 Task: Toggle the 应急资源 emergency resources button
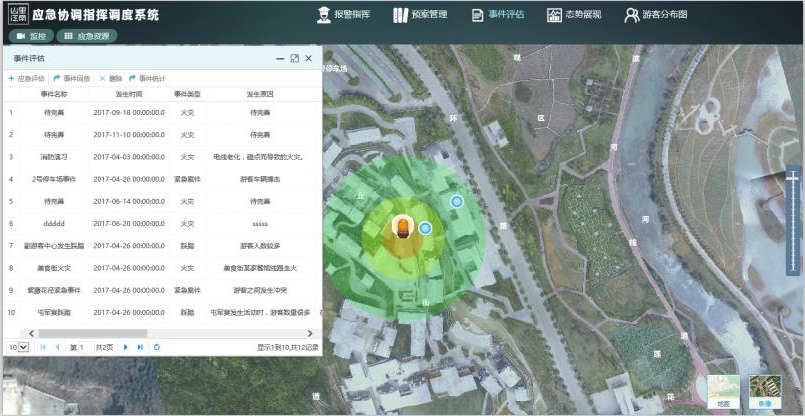point(87,36)
